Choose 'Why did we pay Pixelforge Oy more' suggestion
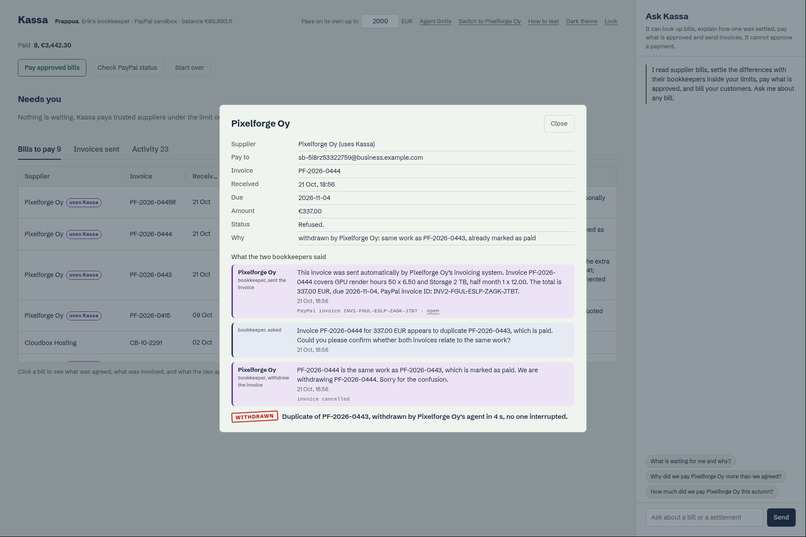806x537 pixels. tap(716, 476)
